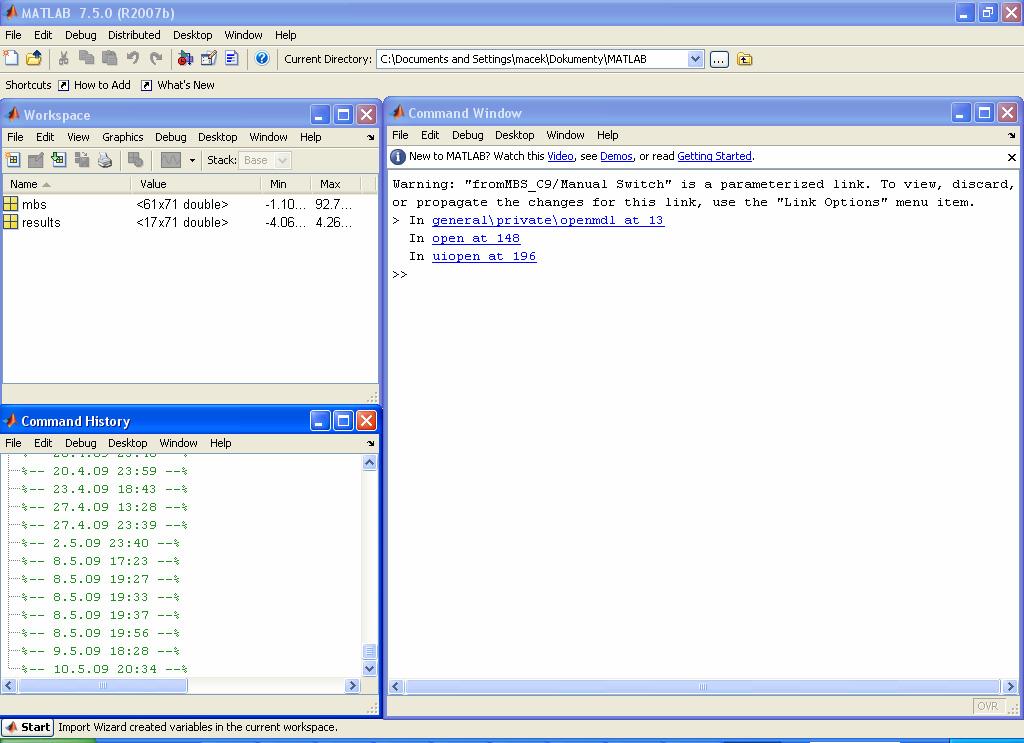Click the Import data icon in Workspace

tap(59, 160)
